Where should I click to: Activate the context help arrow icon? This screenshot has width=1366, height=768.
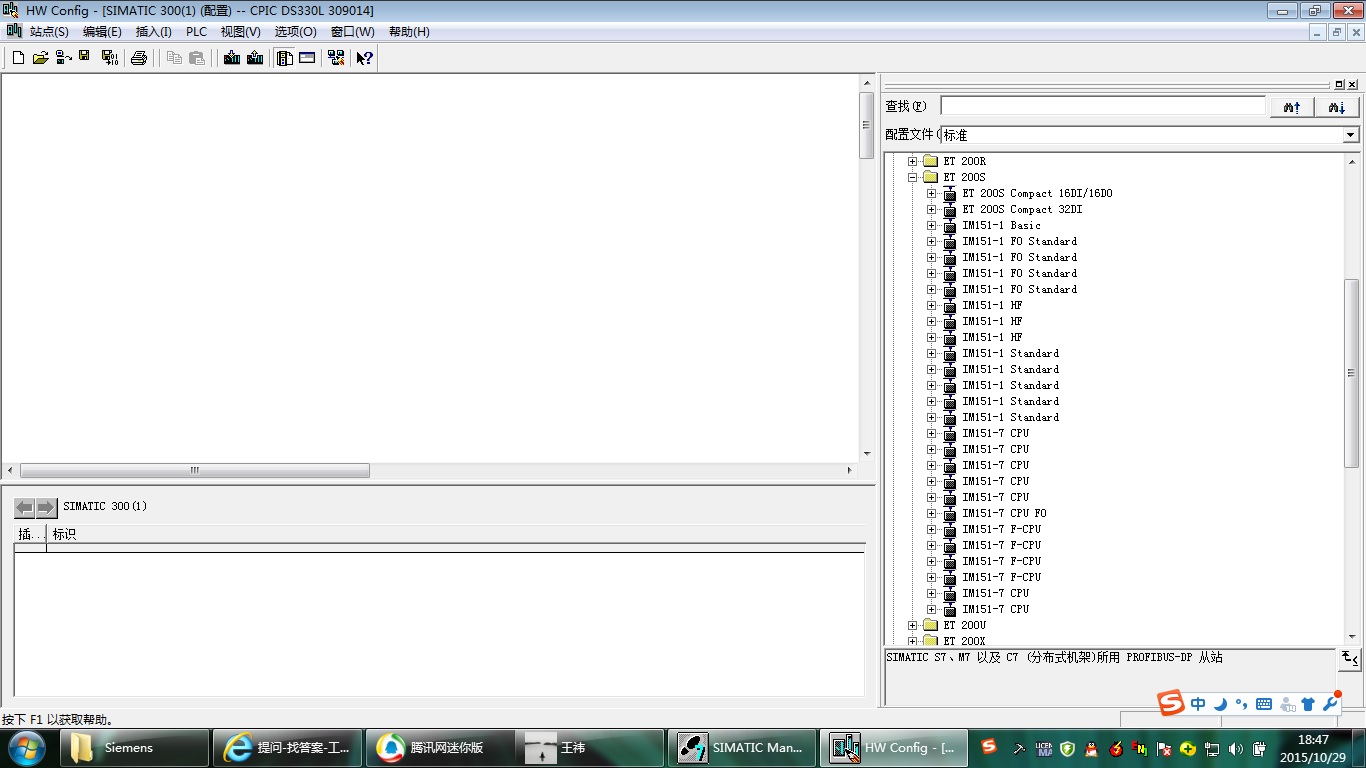click(x=365, y=58)
